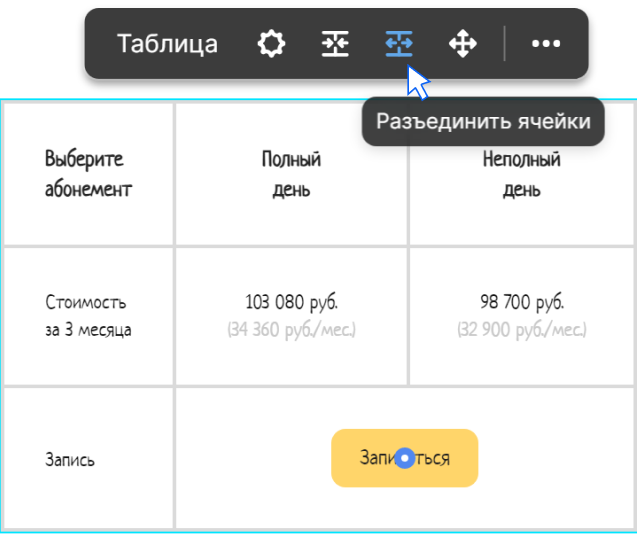Select the move table arrows icon
This screenshot has width=637, height=534.
tap(463, 43)
